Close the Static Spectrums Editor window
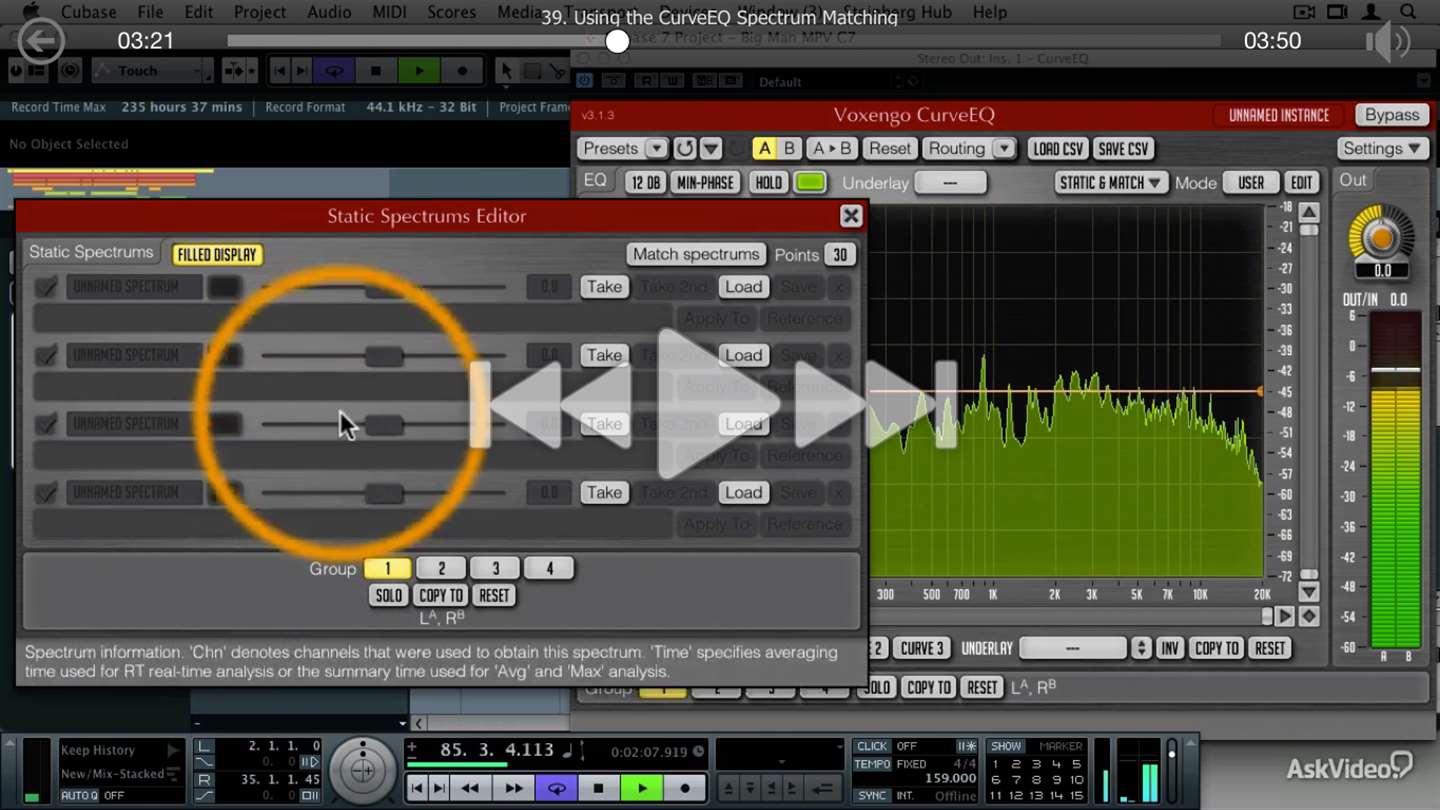Screen dimensions: 1440x810 tap(851, 216)
